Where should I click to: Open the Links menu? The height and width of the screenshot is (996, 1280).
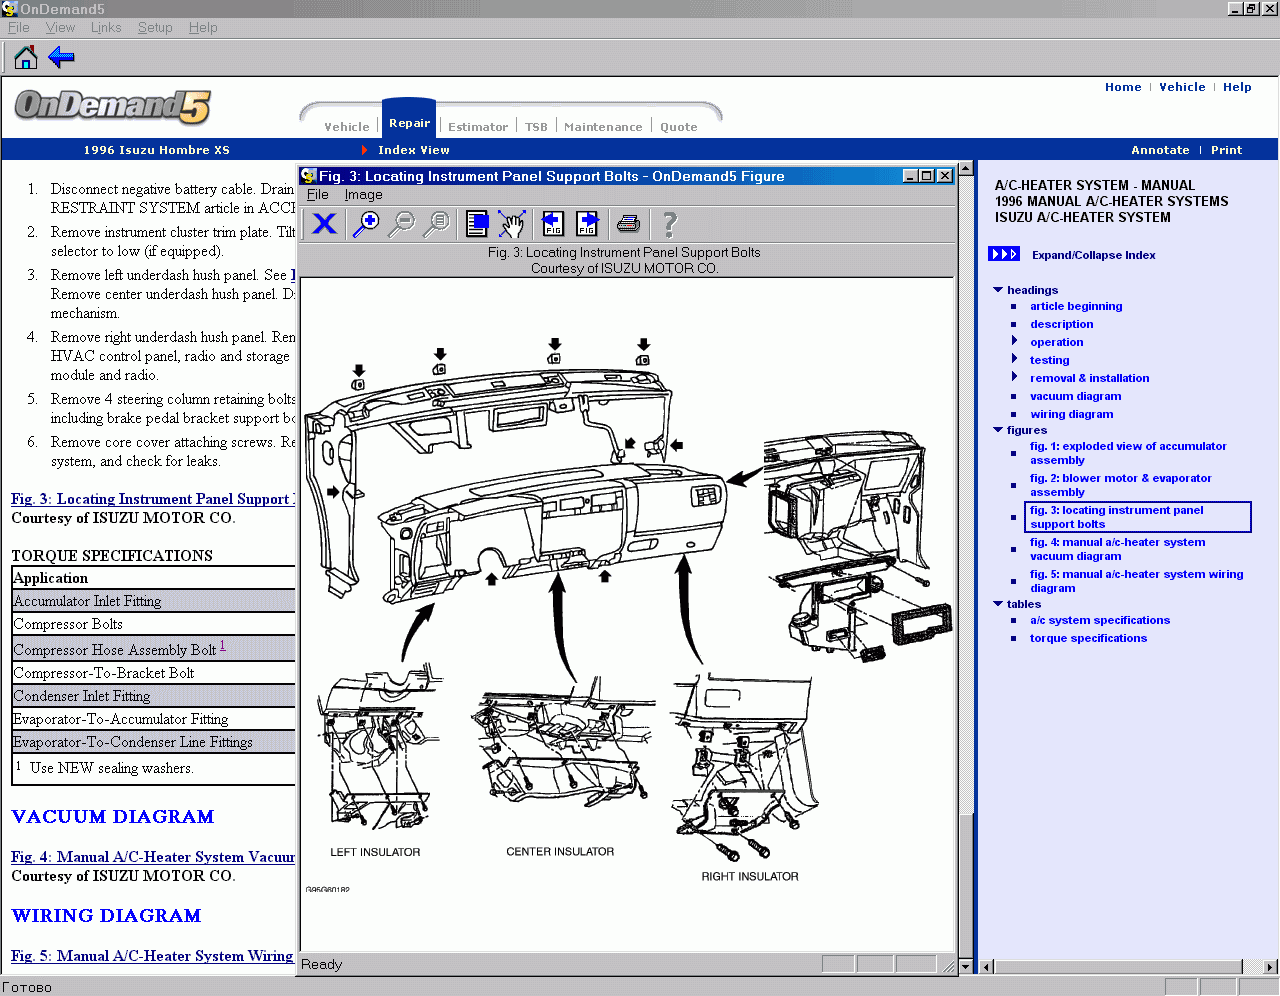tap(106, 27)
